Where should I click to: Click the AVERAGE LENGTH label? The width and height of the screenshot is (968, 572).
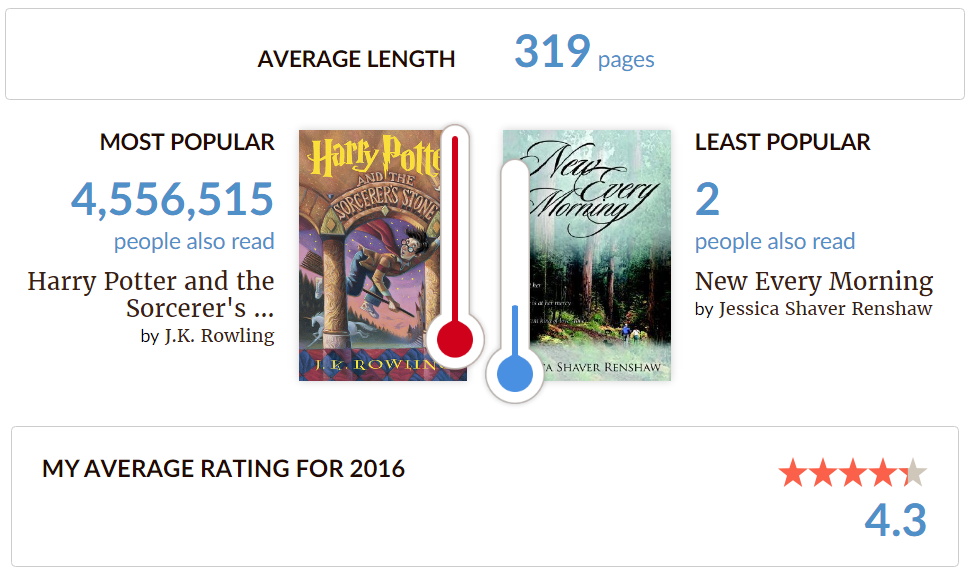[356, 60]
